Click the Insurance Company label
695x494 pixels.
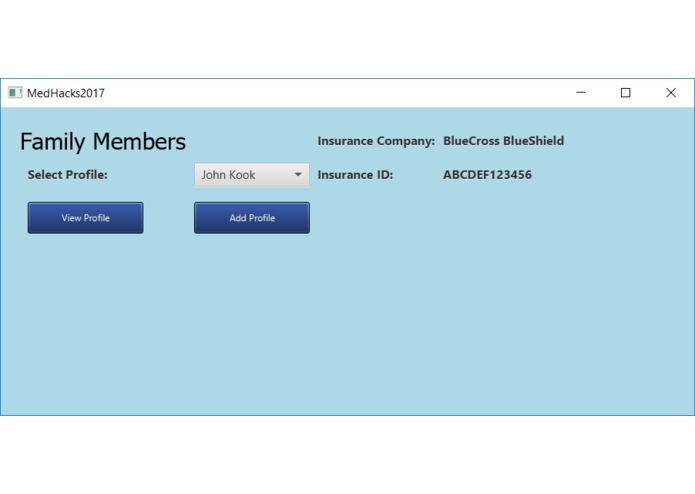pos(376,141)
